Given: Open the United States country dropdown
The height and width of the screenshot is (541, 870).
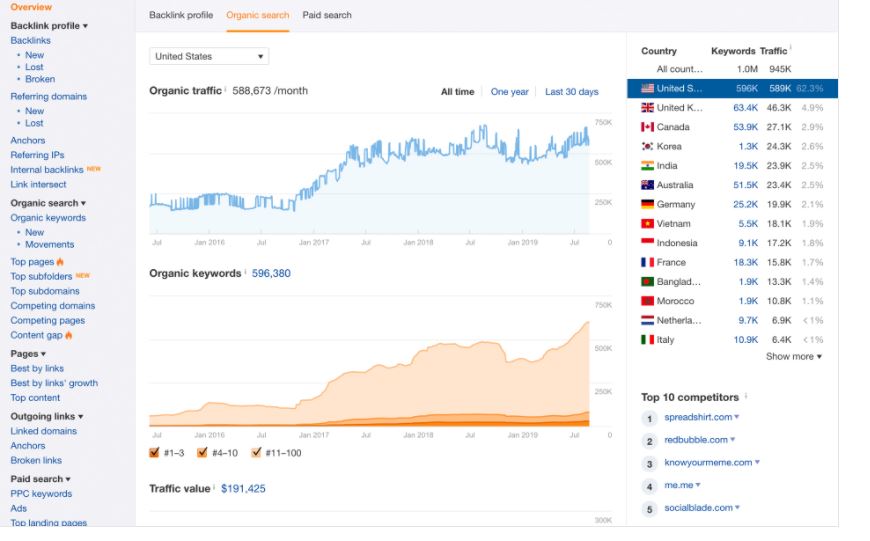Looking at the screenshot, I should (x=209, y=56).
